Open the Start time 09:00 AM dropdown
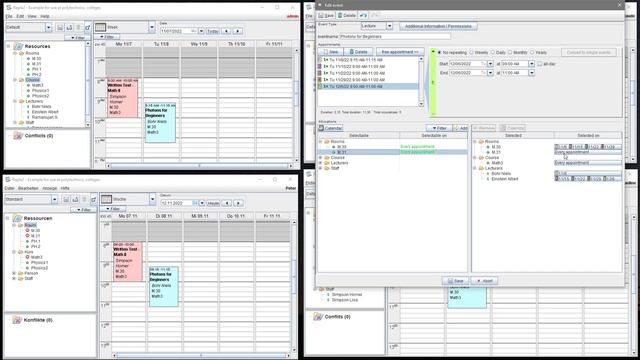Image resolution: width=640 pixels, height=360 pixels. click(x=531, y=64)
